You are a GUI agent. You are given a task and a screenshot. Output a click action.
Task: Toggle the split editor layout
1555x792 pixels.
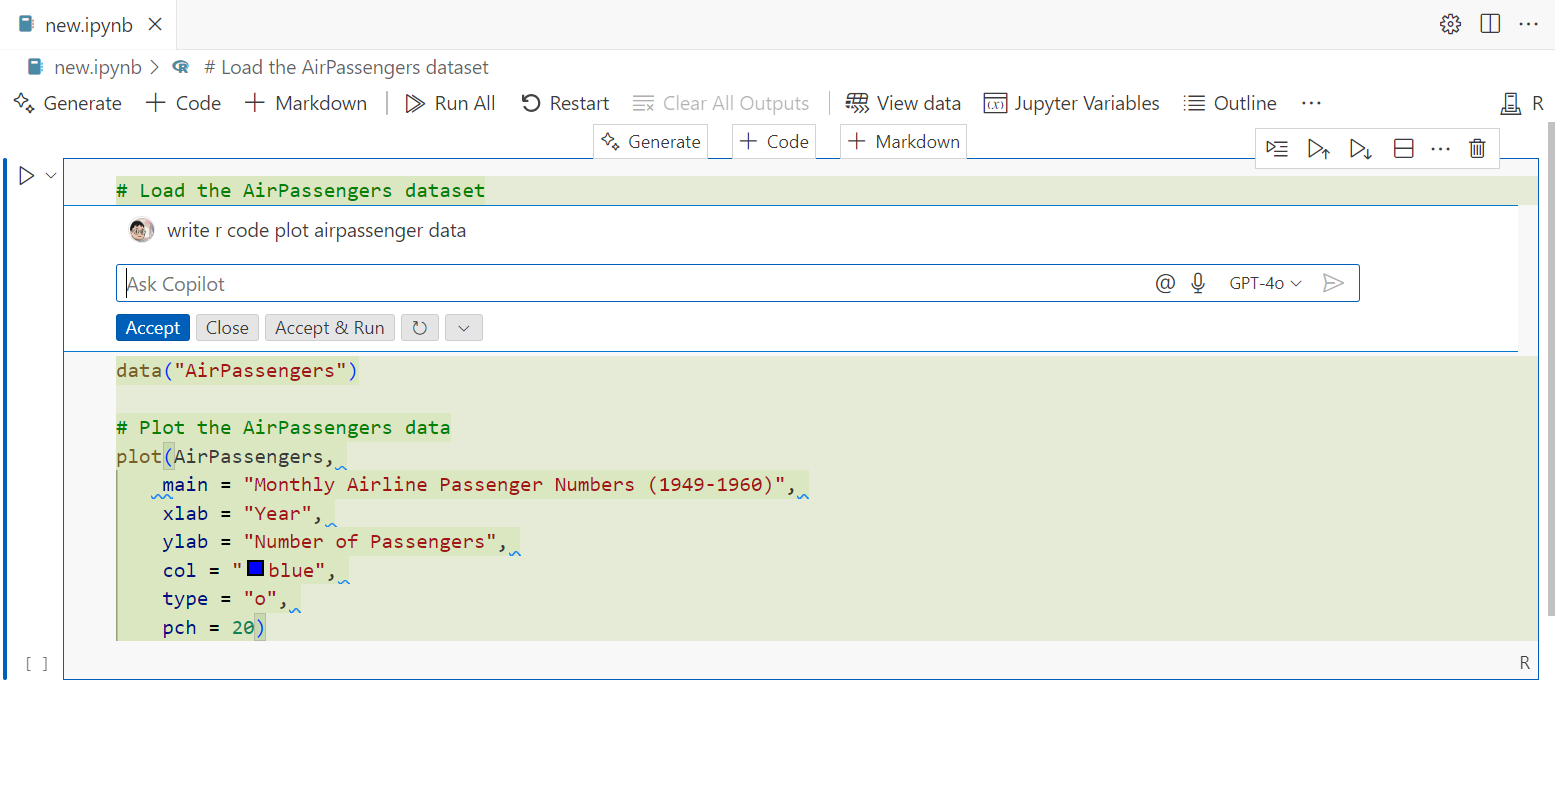pos(1490,24)
